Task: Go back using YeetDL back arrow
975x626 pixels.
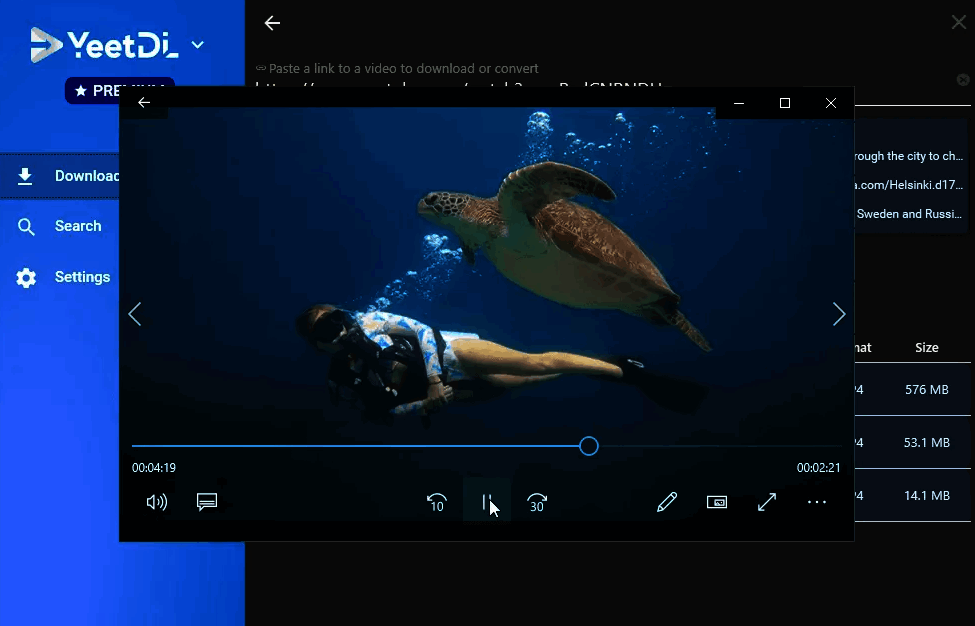Action: click(272, 23)
